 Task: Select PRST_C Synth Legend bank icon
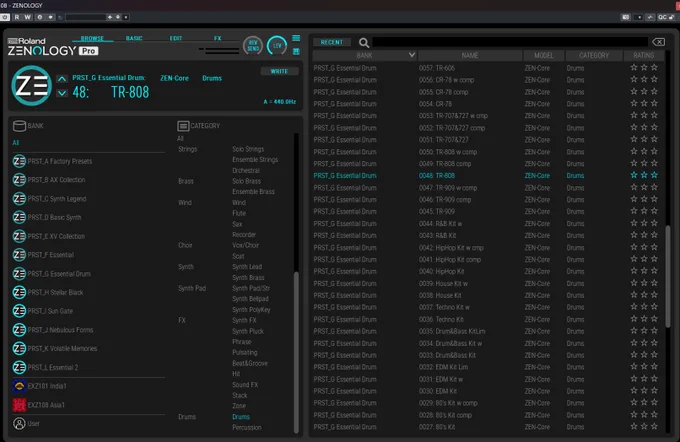19,199
